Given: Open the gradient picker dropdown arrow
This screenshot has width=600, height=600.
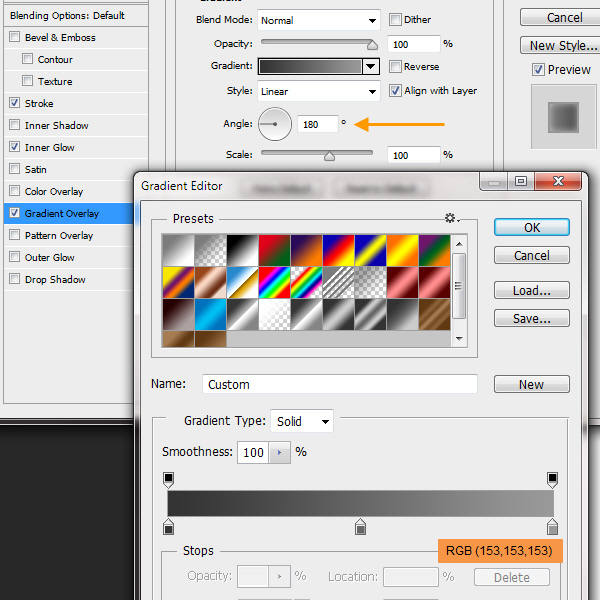Looking at the screenshot, I should (371, 67).
